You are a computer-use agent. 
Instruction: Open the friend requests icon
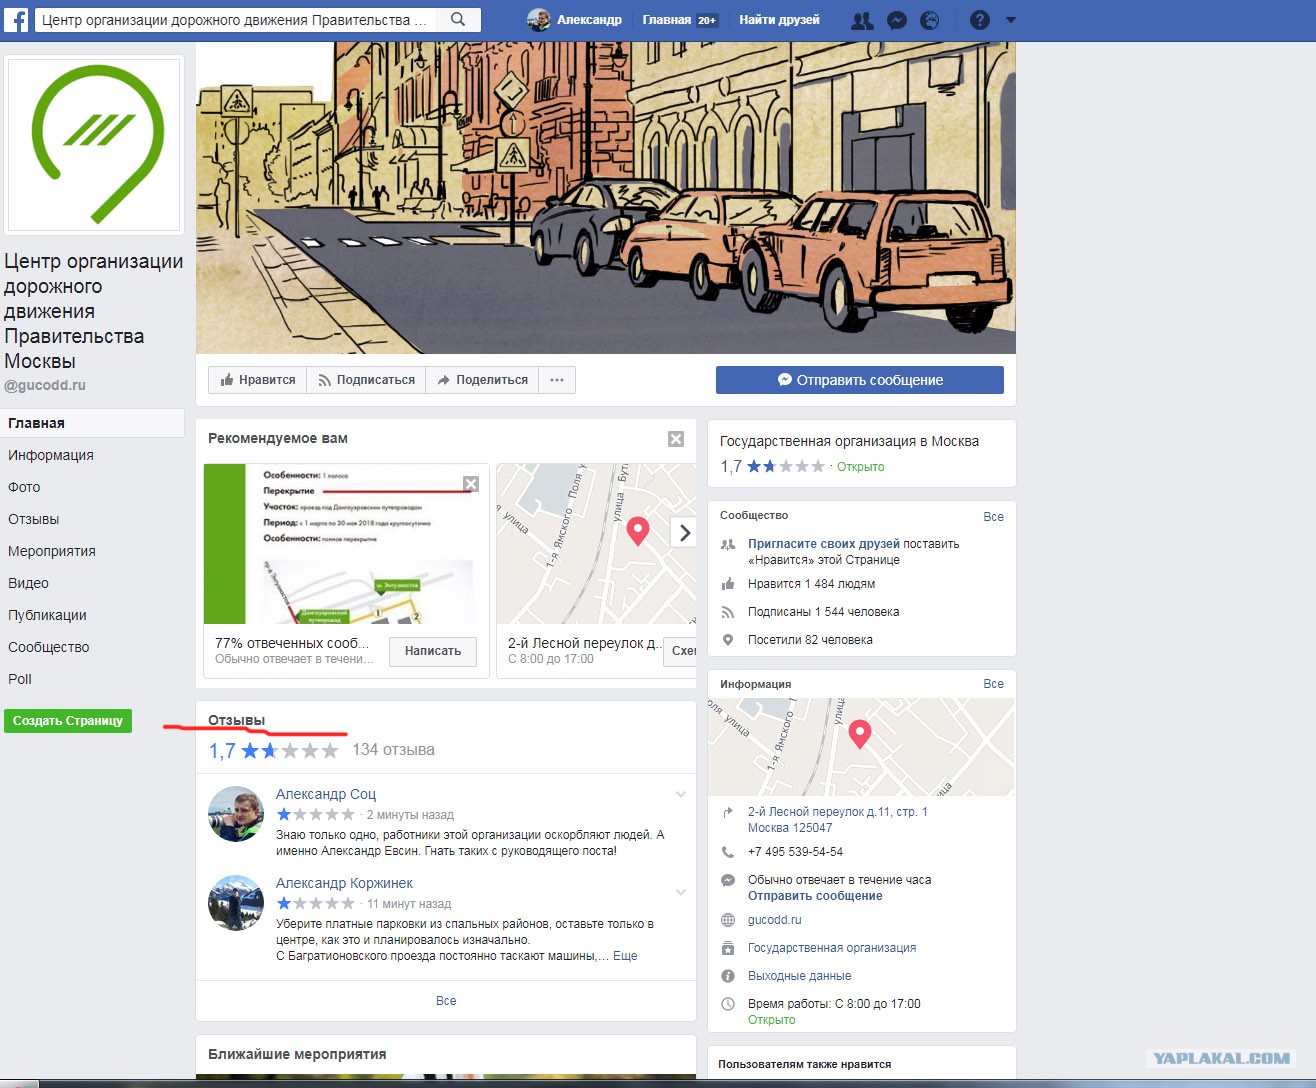[x=861, y=20]
